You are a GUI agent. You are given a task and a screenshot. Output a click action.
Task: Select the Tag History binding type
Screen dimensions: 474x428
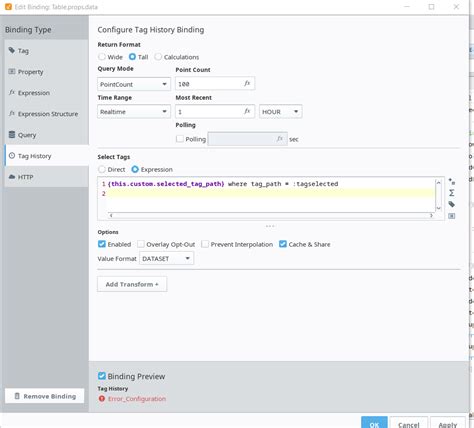click(46, 156)
